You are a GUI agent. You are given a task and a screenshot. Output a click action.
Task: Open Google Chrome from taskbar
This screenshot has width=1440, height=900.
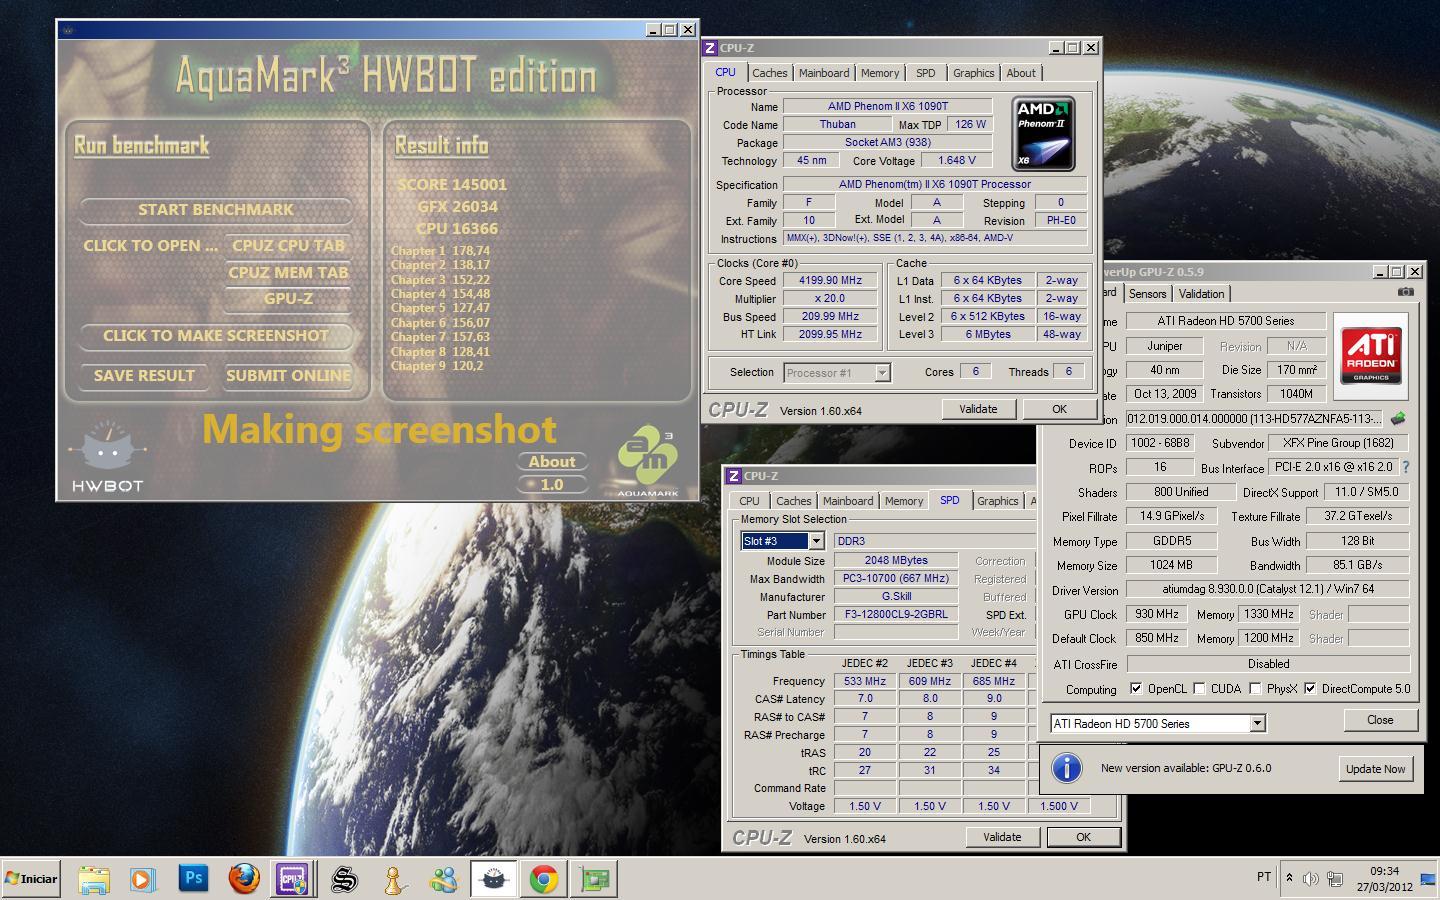[543, 879]
